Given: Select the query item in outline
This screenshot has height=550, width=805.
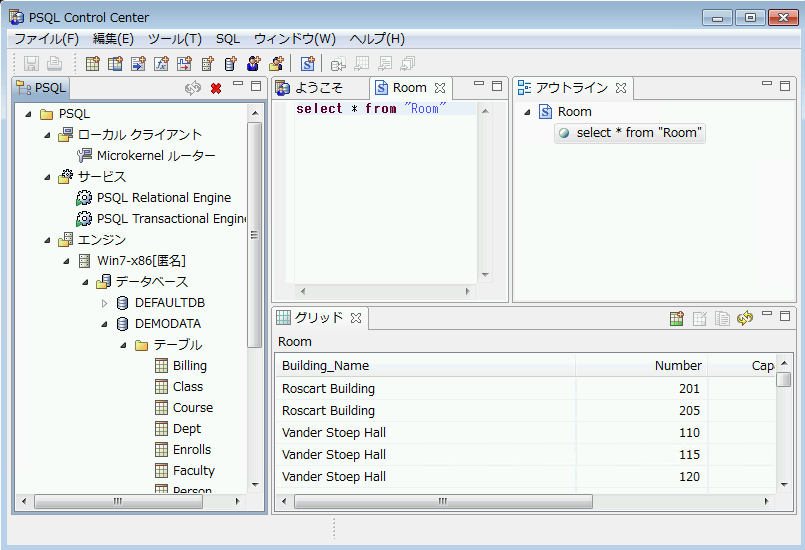Looking at the screenshot, I should (638, 133).
